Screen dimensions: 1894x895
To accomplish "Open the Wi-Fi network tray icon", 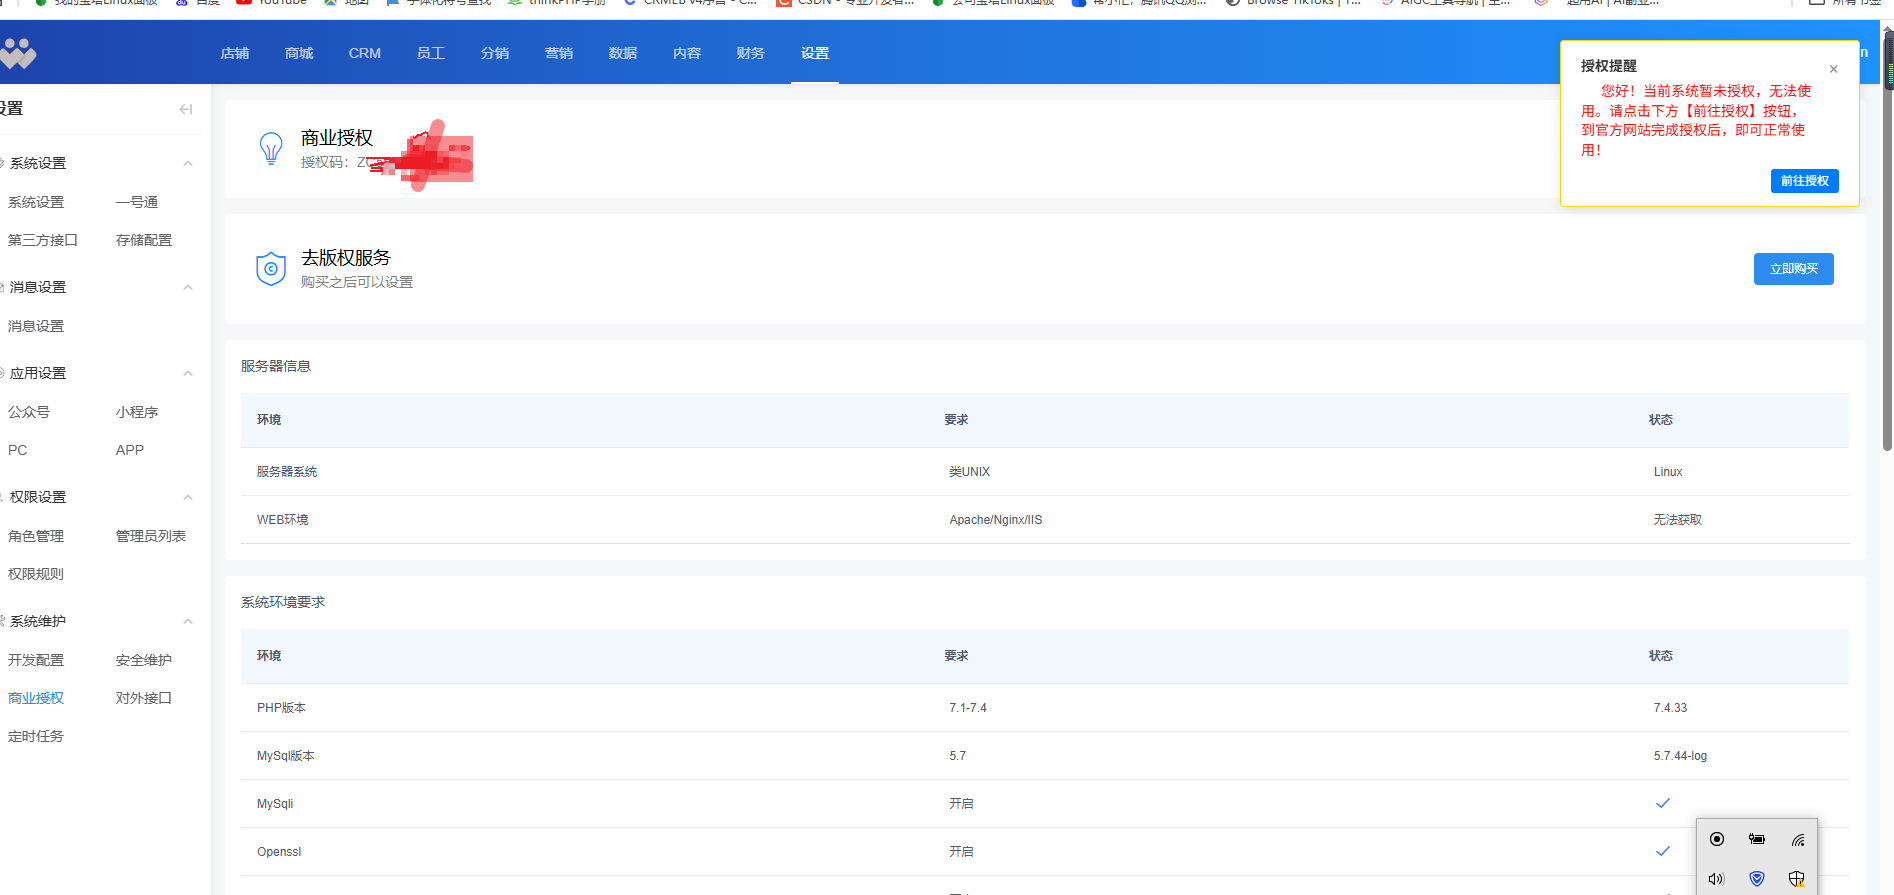I will point(1797,839).
